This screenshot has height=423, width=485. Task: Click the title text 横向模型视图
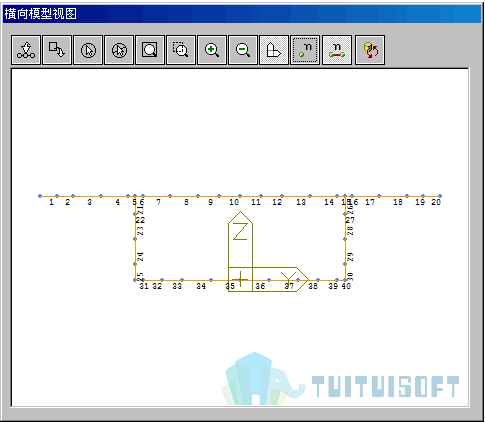(x=40, y=14)
